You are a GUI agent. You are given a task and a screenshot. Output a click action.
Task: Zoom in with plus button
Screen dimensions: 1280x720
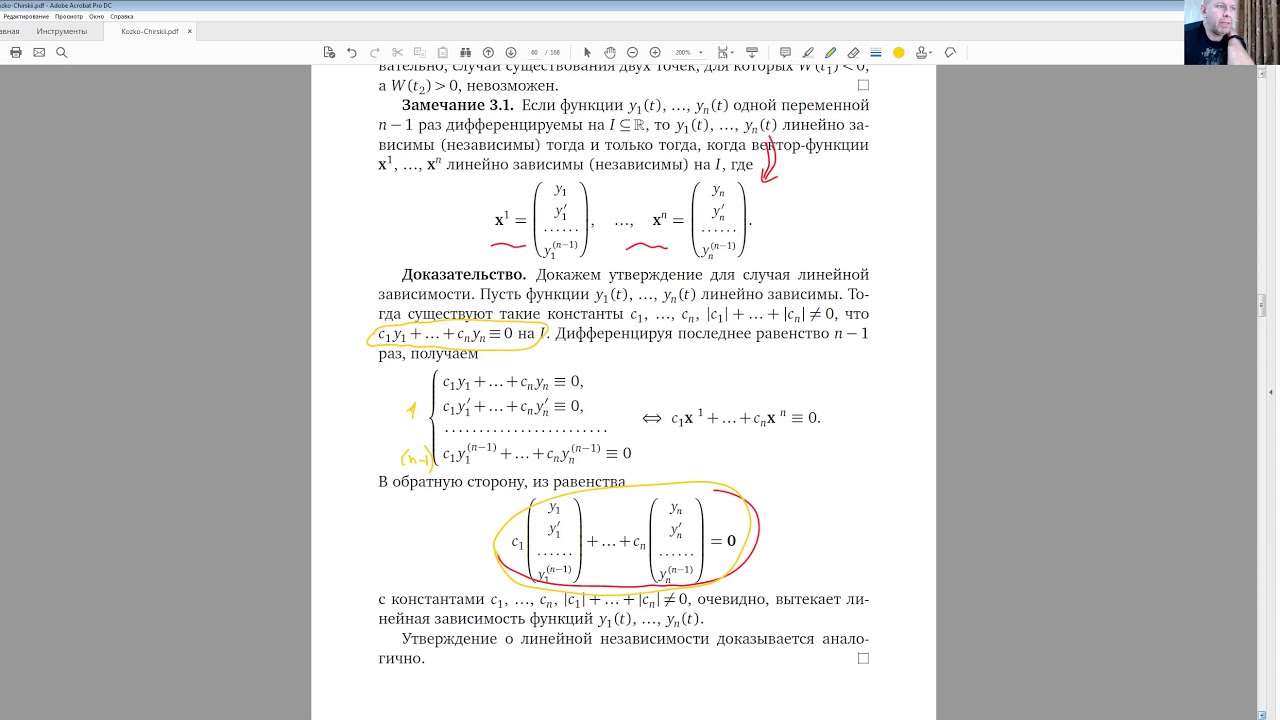click(655, 52)
